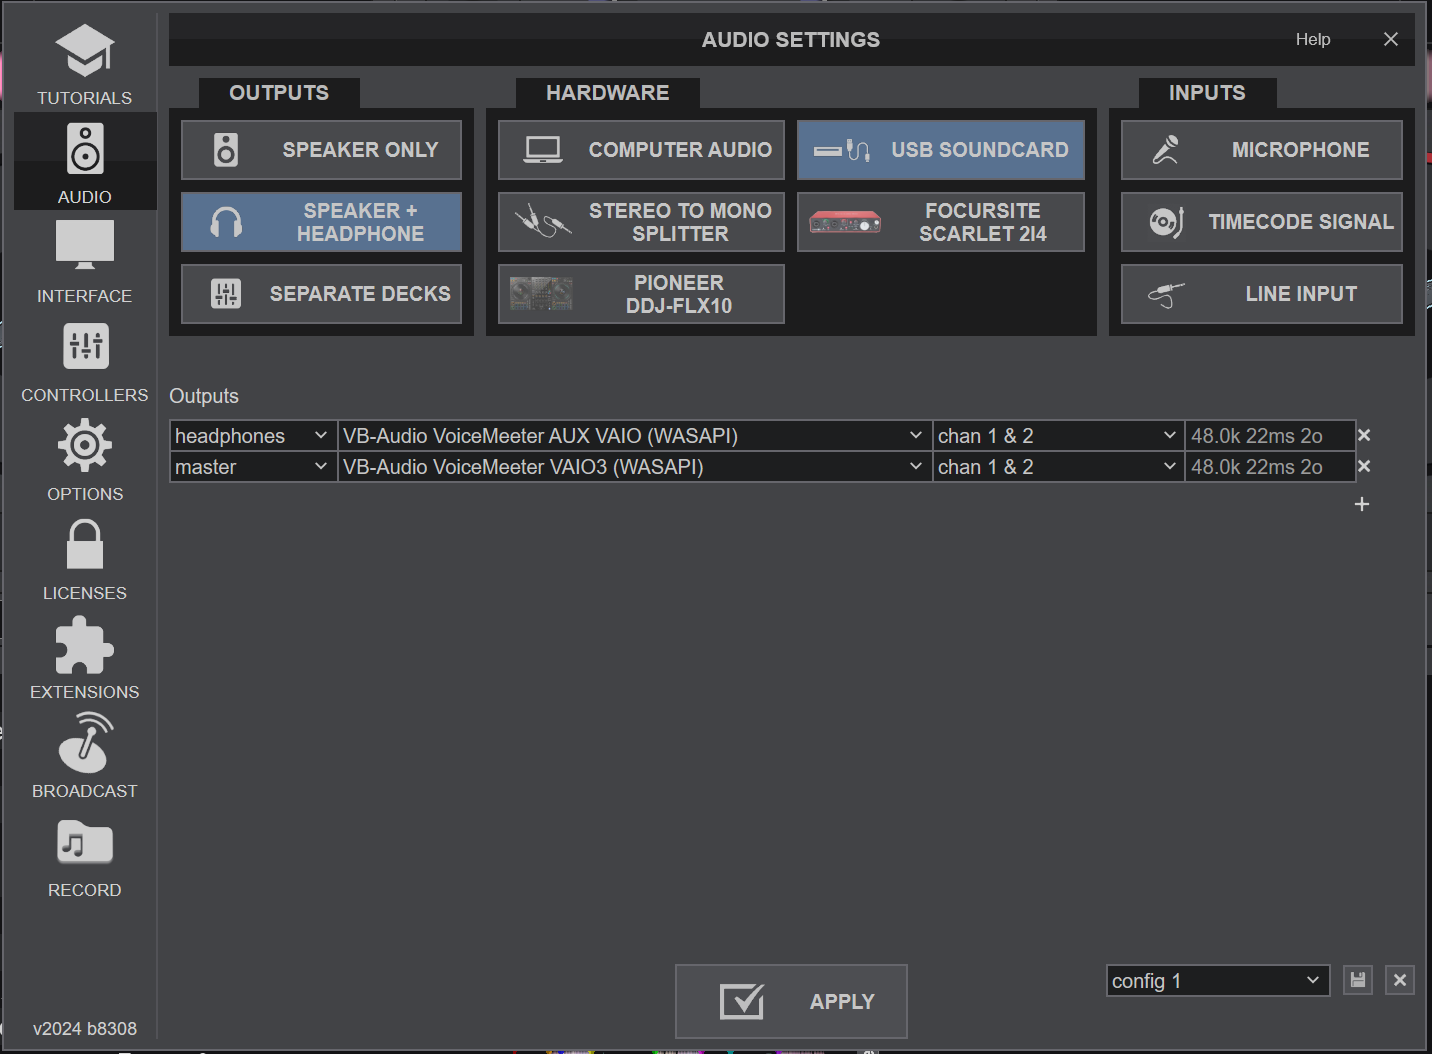This screenshot has height=1054, width=1432.
Task: Open the master output type dropdown
Action: click(253, 467)
